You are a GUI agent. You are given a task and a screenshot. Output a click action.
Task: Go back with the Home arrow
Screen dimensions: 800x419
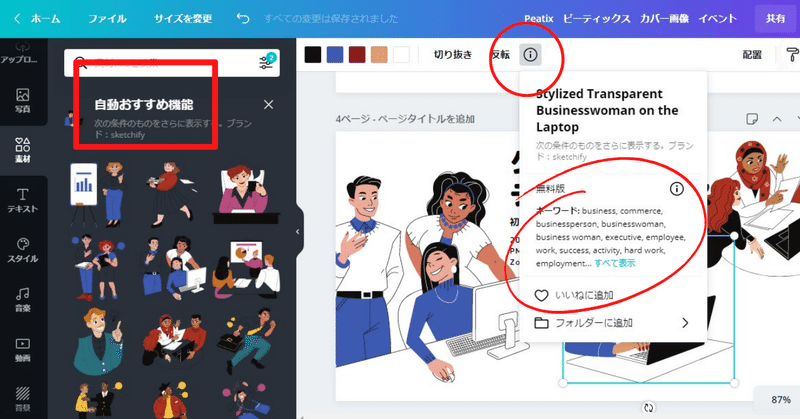coord(17,19)
